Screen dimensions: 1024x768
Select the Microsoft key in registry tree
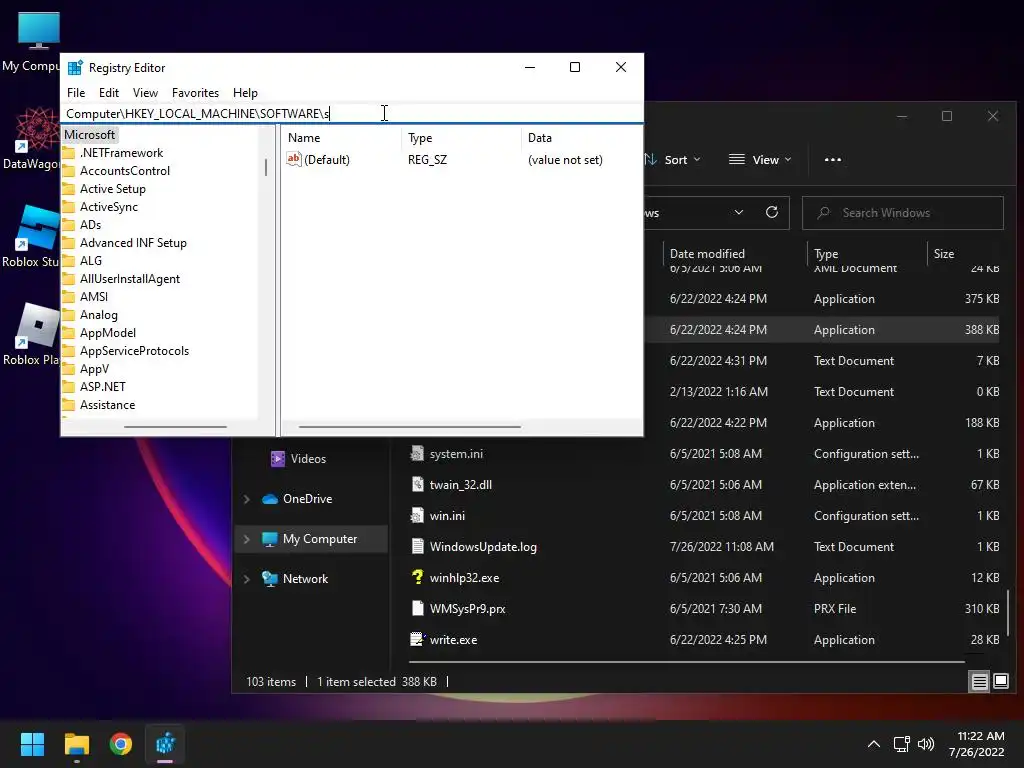(89, 135)
